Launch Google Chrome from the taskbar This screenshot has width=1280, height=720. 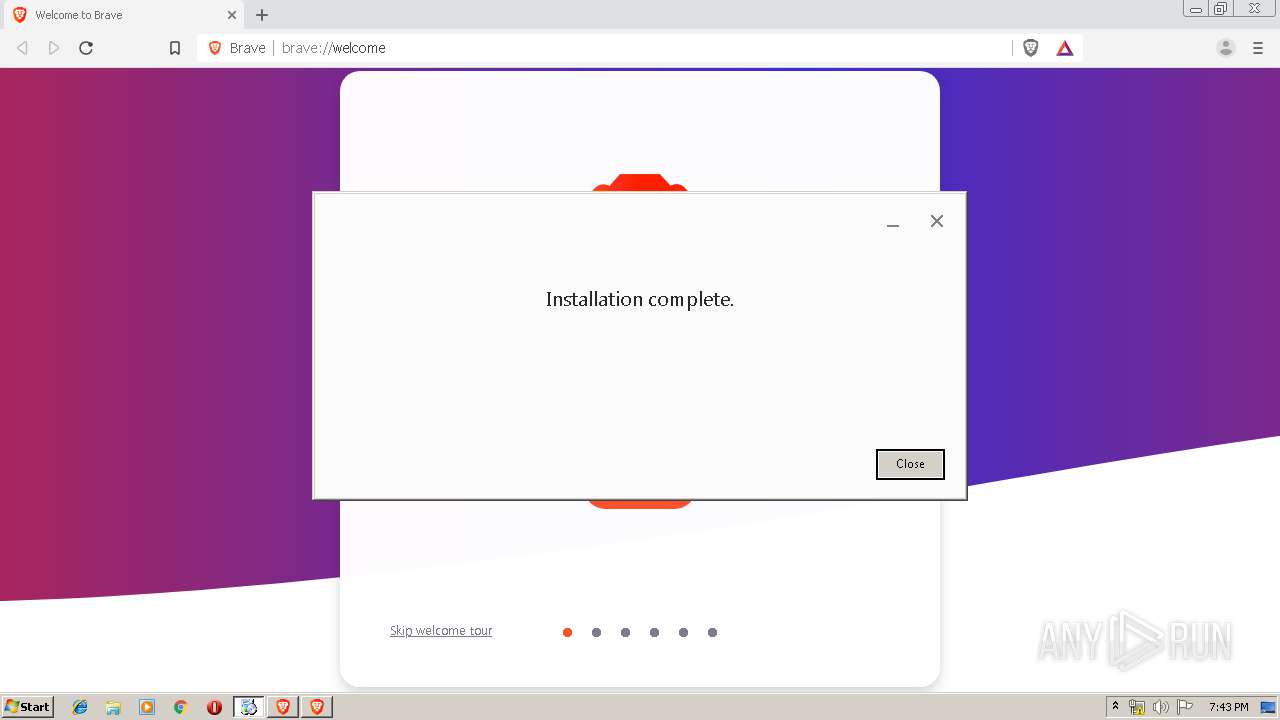(180, 707)
